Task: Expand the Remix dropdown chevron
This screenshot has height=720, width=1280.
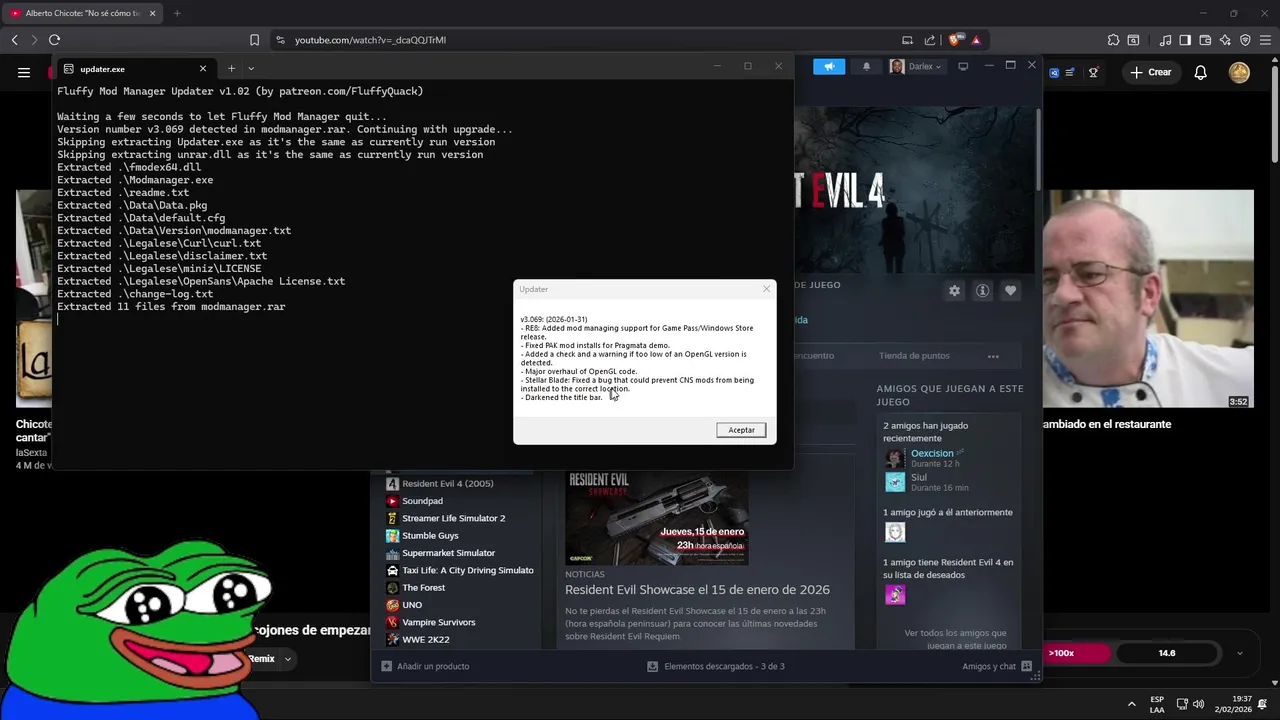Action: coord(287,659)
